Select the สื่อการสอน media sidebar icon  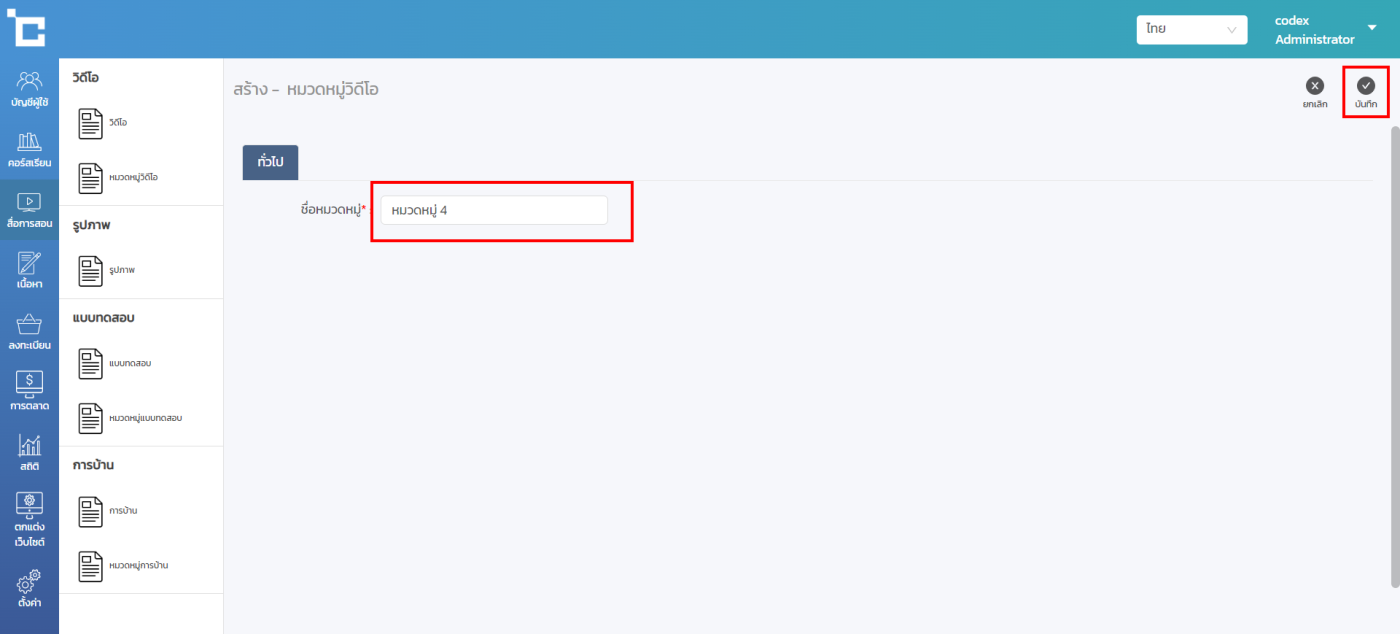point(30,203)
